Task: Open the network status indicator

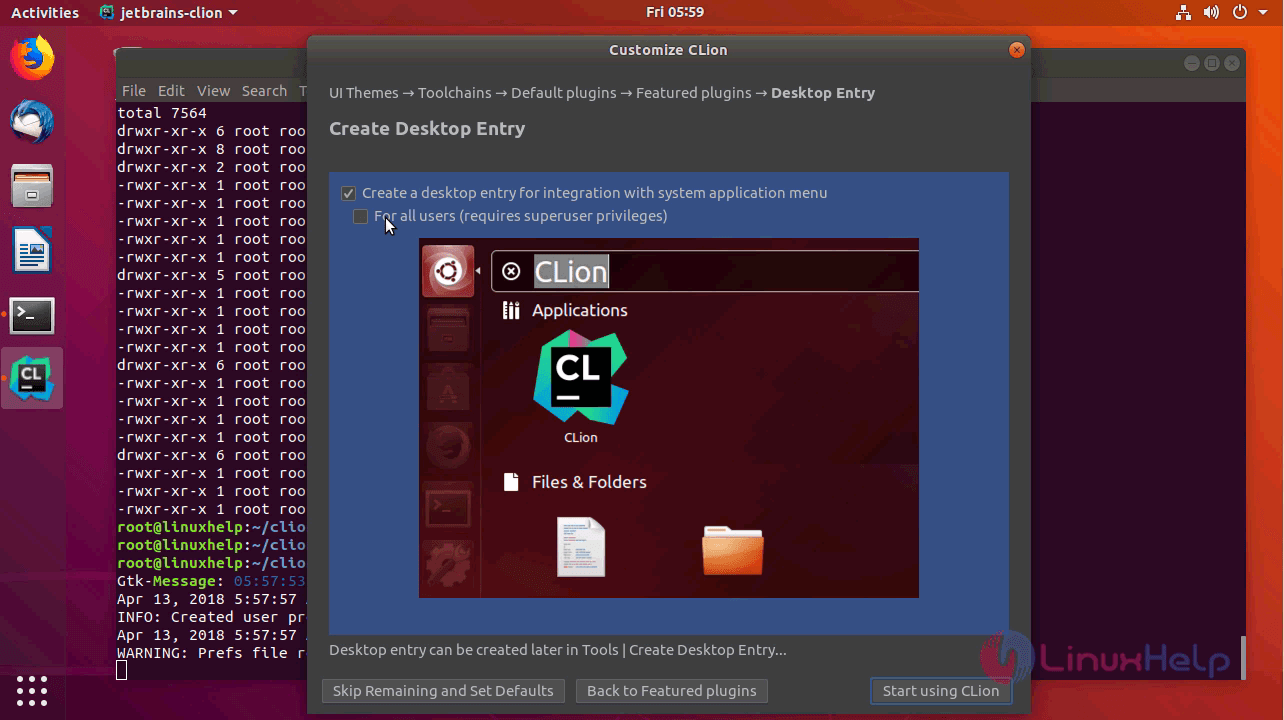Action: (1183, 13)
